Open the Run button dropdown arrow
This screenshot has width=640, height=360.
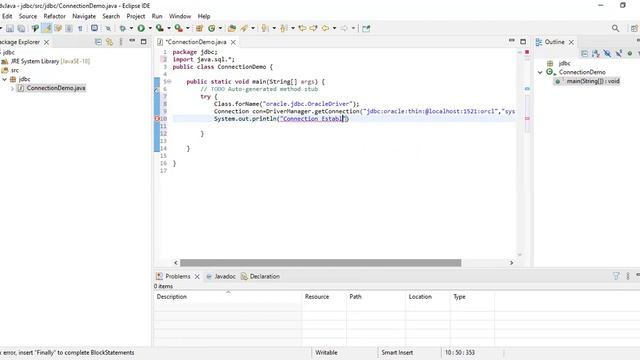point(150,28)
